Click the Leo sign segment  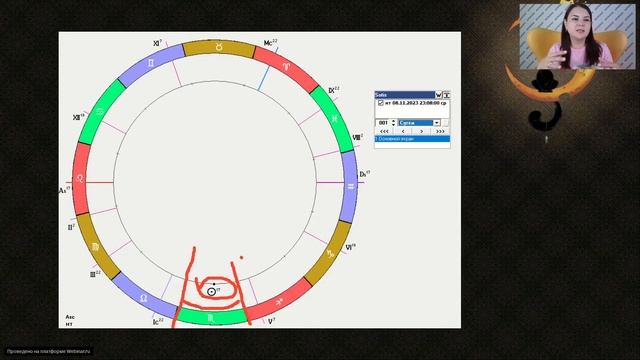coord(80,178)
